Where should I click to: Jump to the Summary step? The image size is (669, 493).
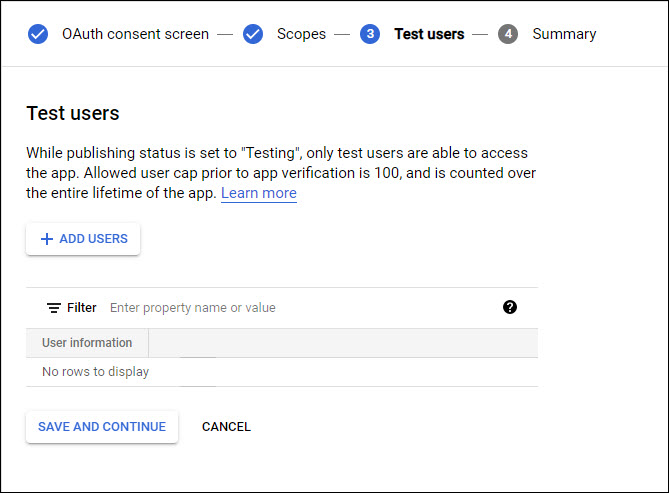click(x=564, y=34)
